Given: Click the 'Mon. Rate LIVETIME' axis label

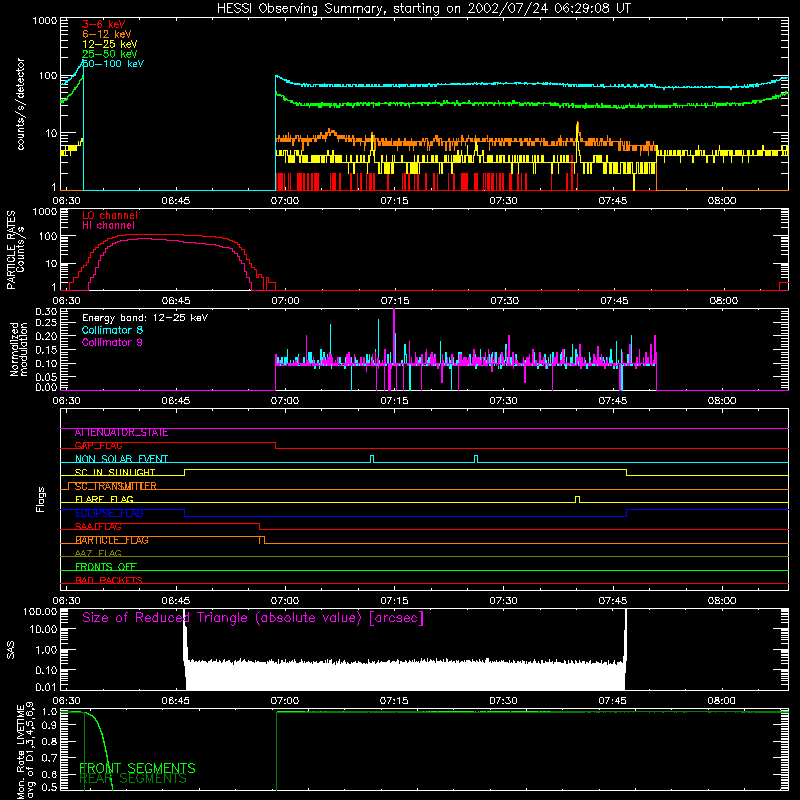Looking at the screenshot, I should point(26,751).
